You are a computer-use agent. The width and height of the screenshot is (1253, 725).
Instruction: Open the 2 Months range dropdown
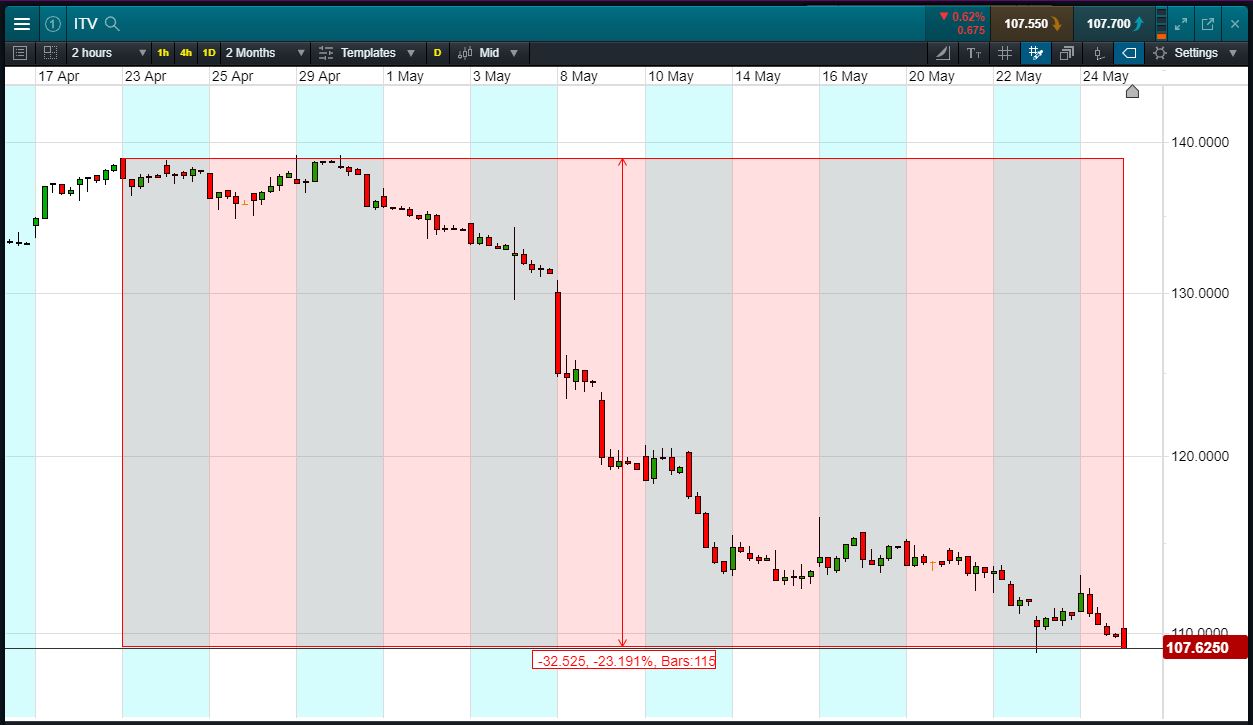point(265,53)
